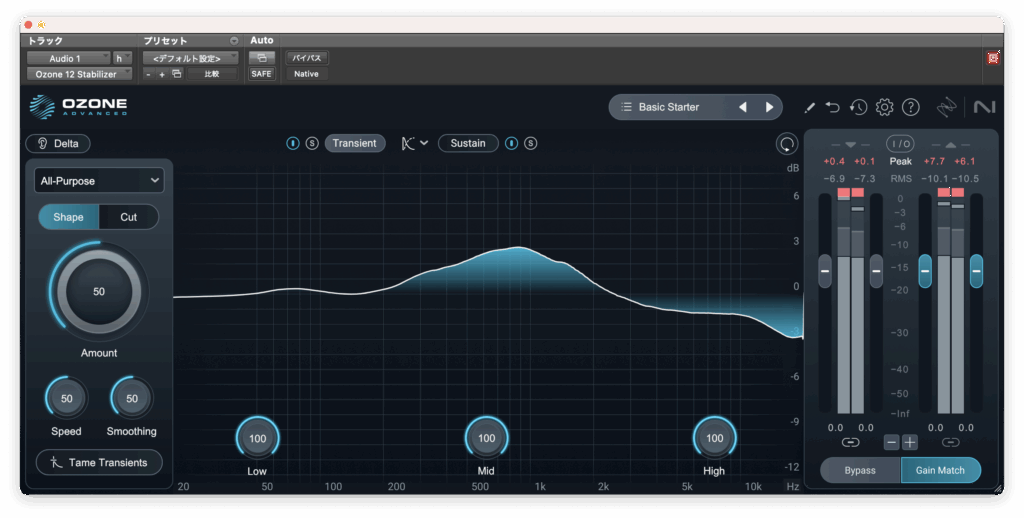The image size is (1024, 518).
Task: Open the help question mark icon
Action: [x=910, y=107]
